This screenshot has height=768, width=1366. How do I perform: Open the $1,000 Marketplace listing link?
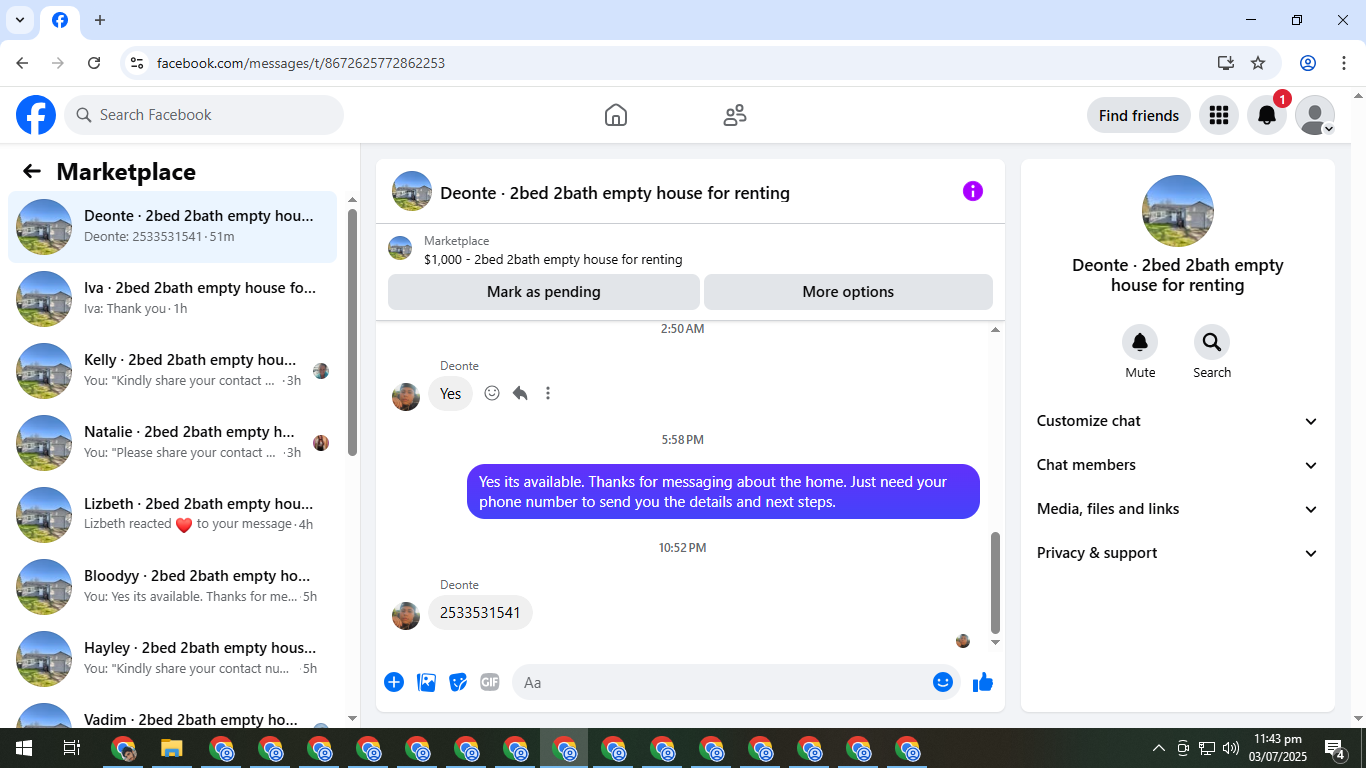[x=553, y=259]
